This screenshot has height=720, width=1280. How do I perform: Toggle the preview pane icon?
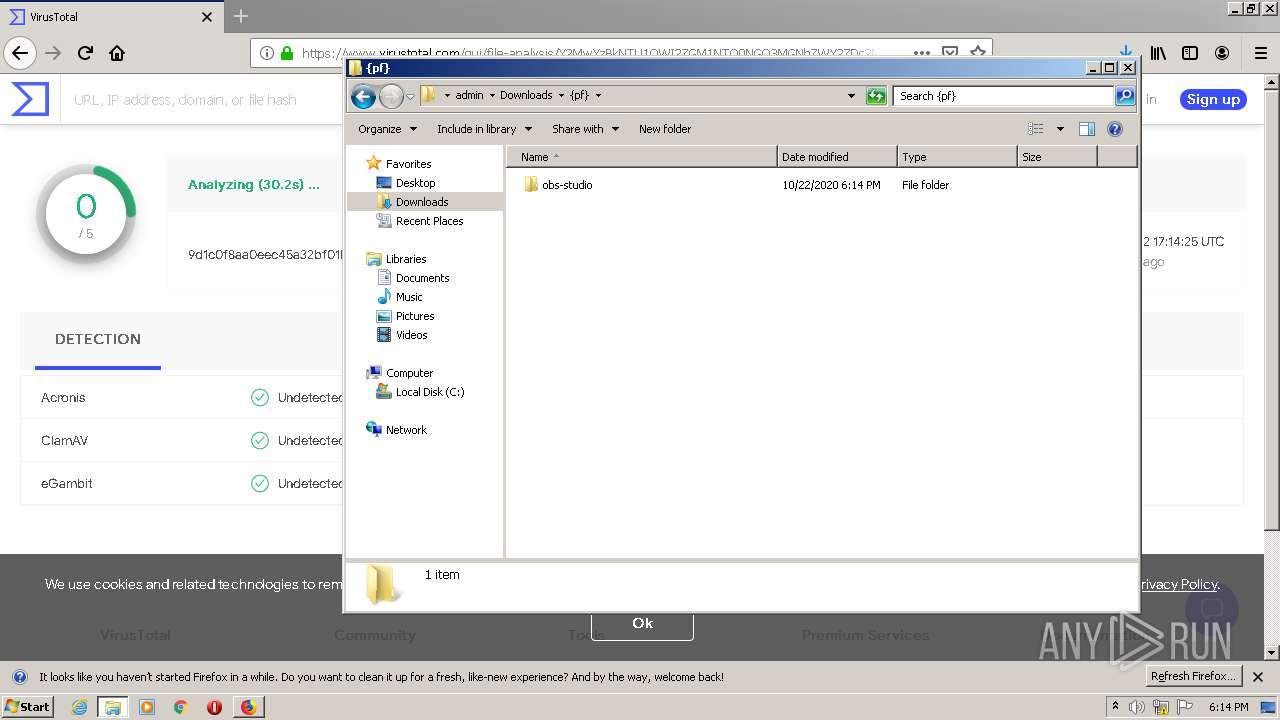point(1087,129)
